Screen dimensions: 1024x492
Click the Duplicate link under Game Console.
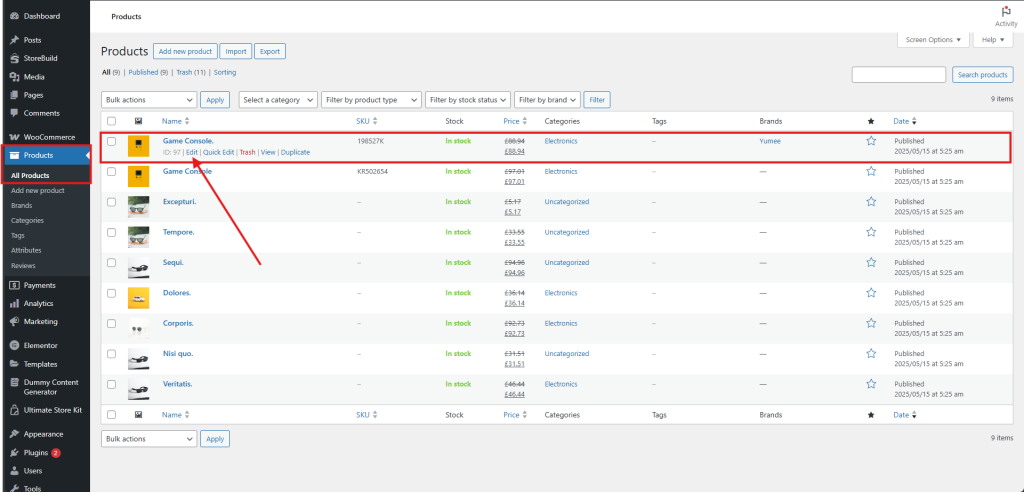tap(295, 152)
